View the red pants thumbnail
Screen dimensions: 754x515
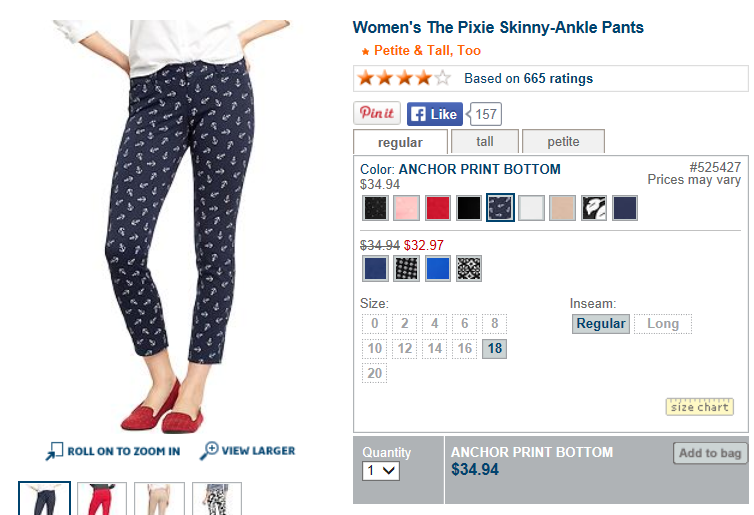102,499
